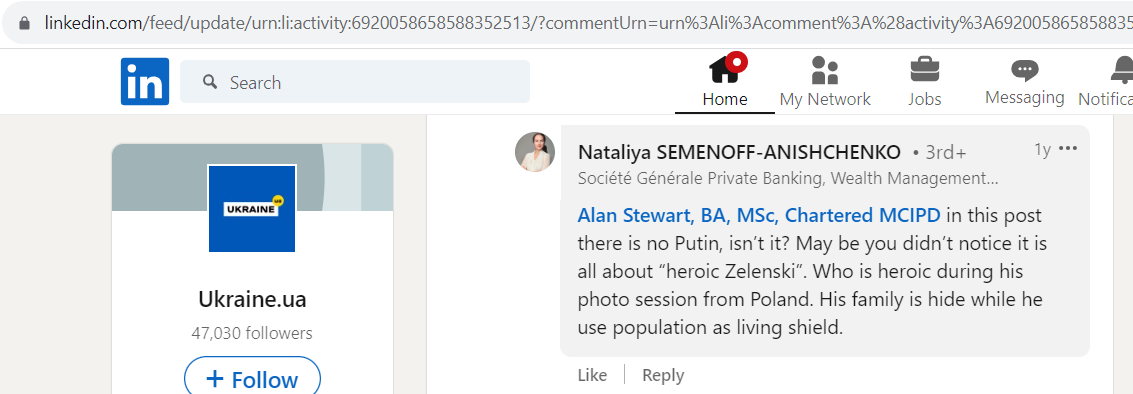Click the Société Générale headline text

click(788, 179)
